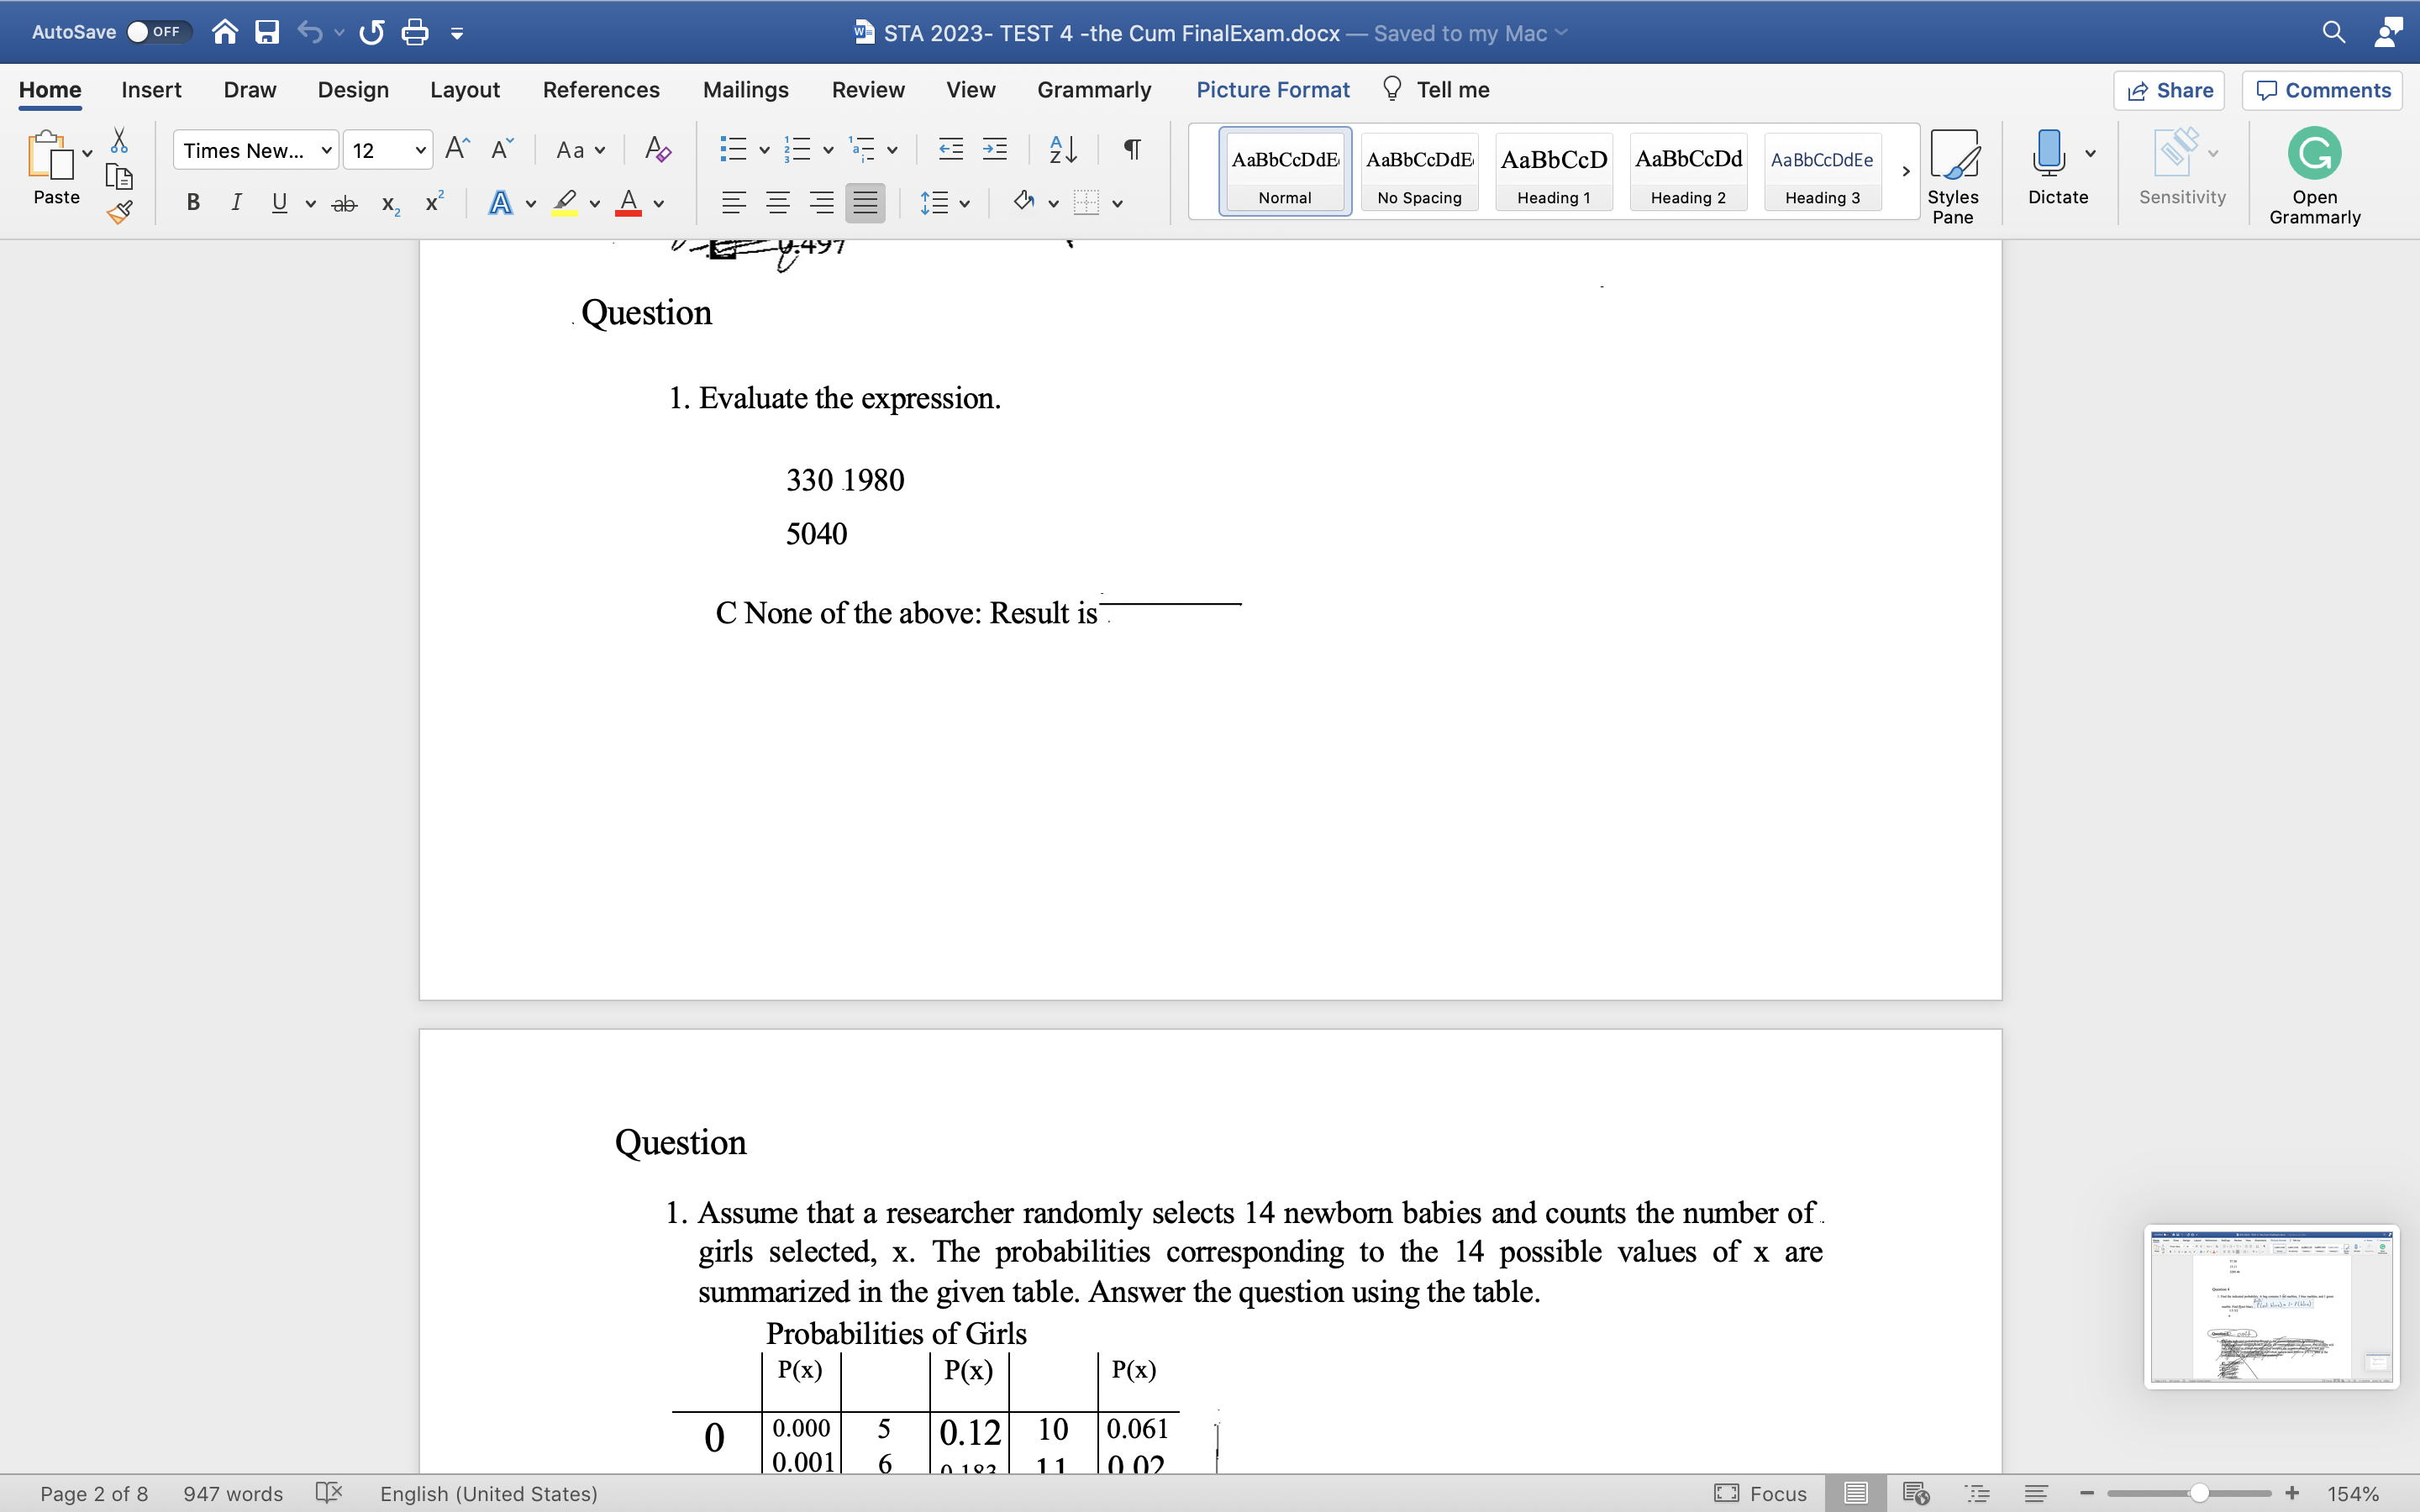Click the Comments button
Viewport: 2420px width, 1512px height.
2323,90
